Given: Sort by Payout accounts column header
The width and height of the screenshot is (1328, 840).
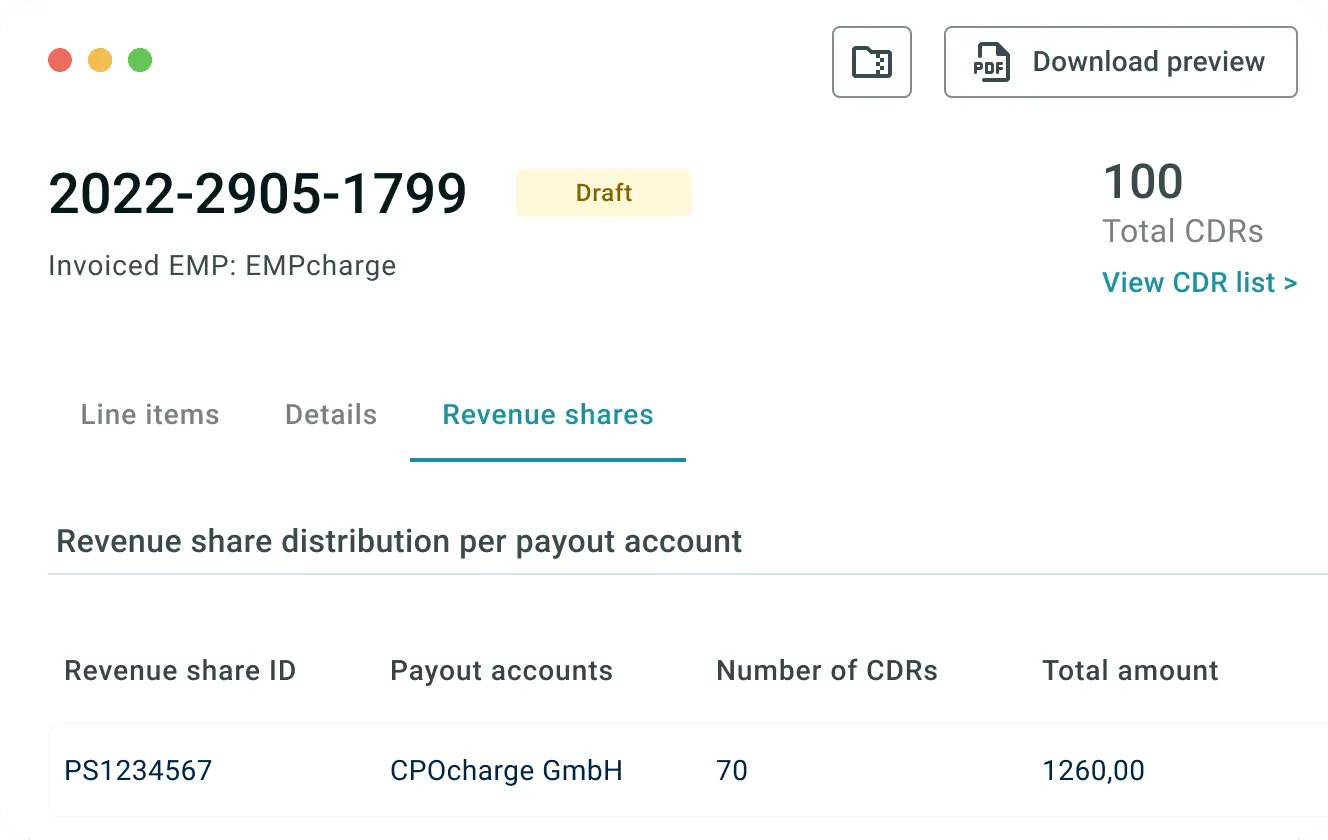Looking at the screenshot, I should click(501, 670).
